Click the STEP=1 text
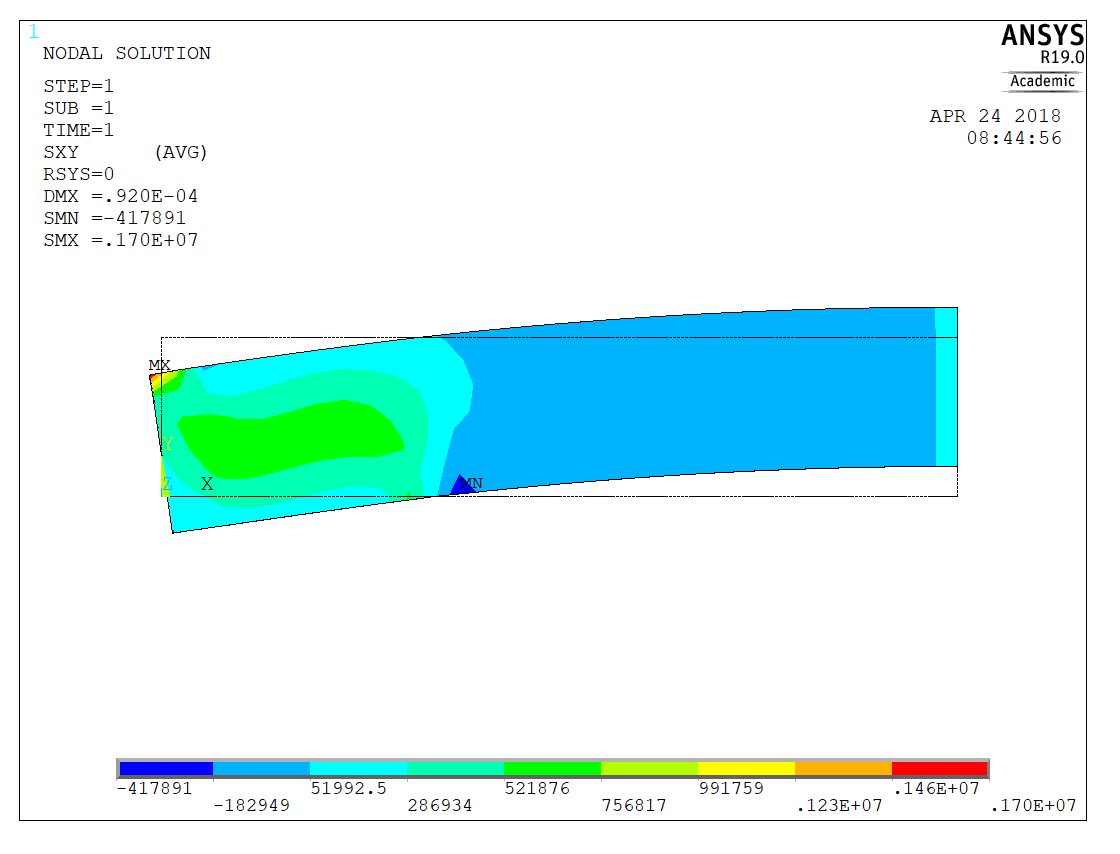Viewport: 1120px width, 854px height. point(79,86)
